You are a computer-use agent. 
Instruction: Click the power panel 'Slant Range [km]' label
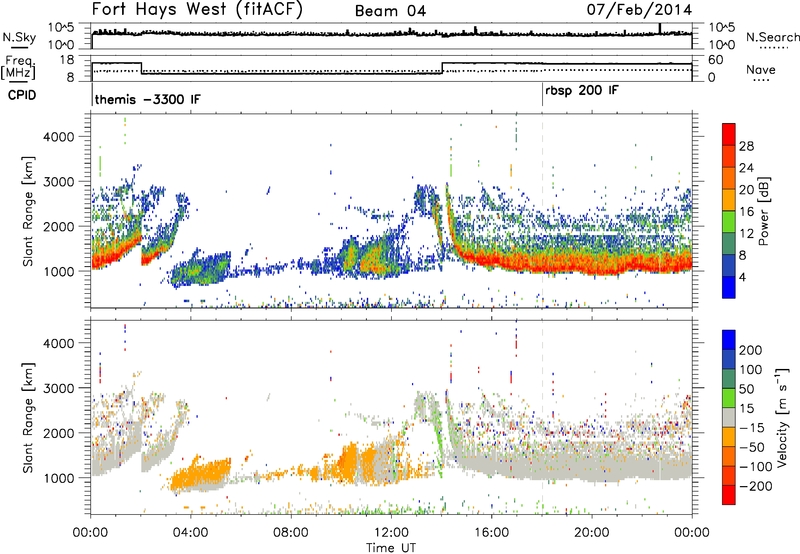[28, 212]
